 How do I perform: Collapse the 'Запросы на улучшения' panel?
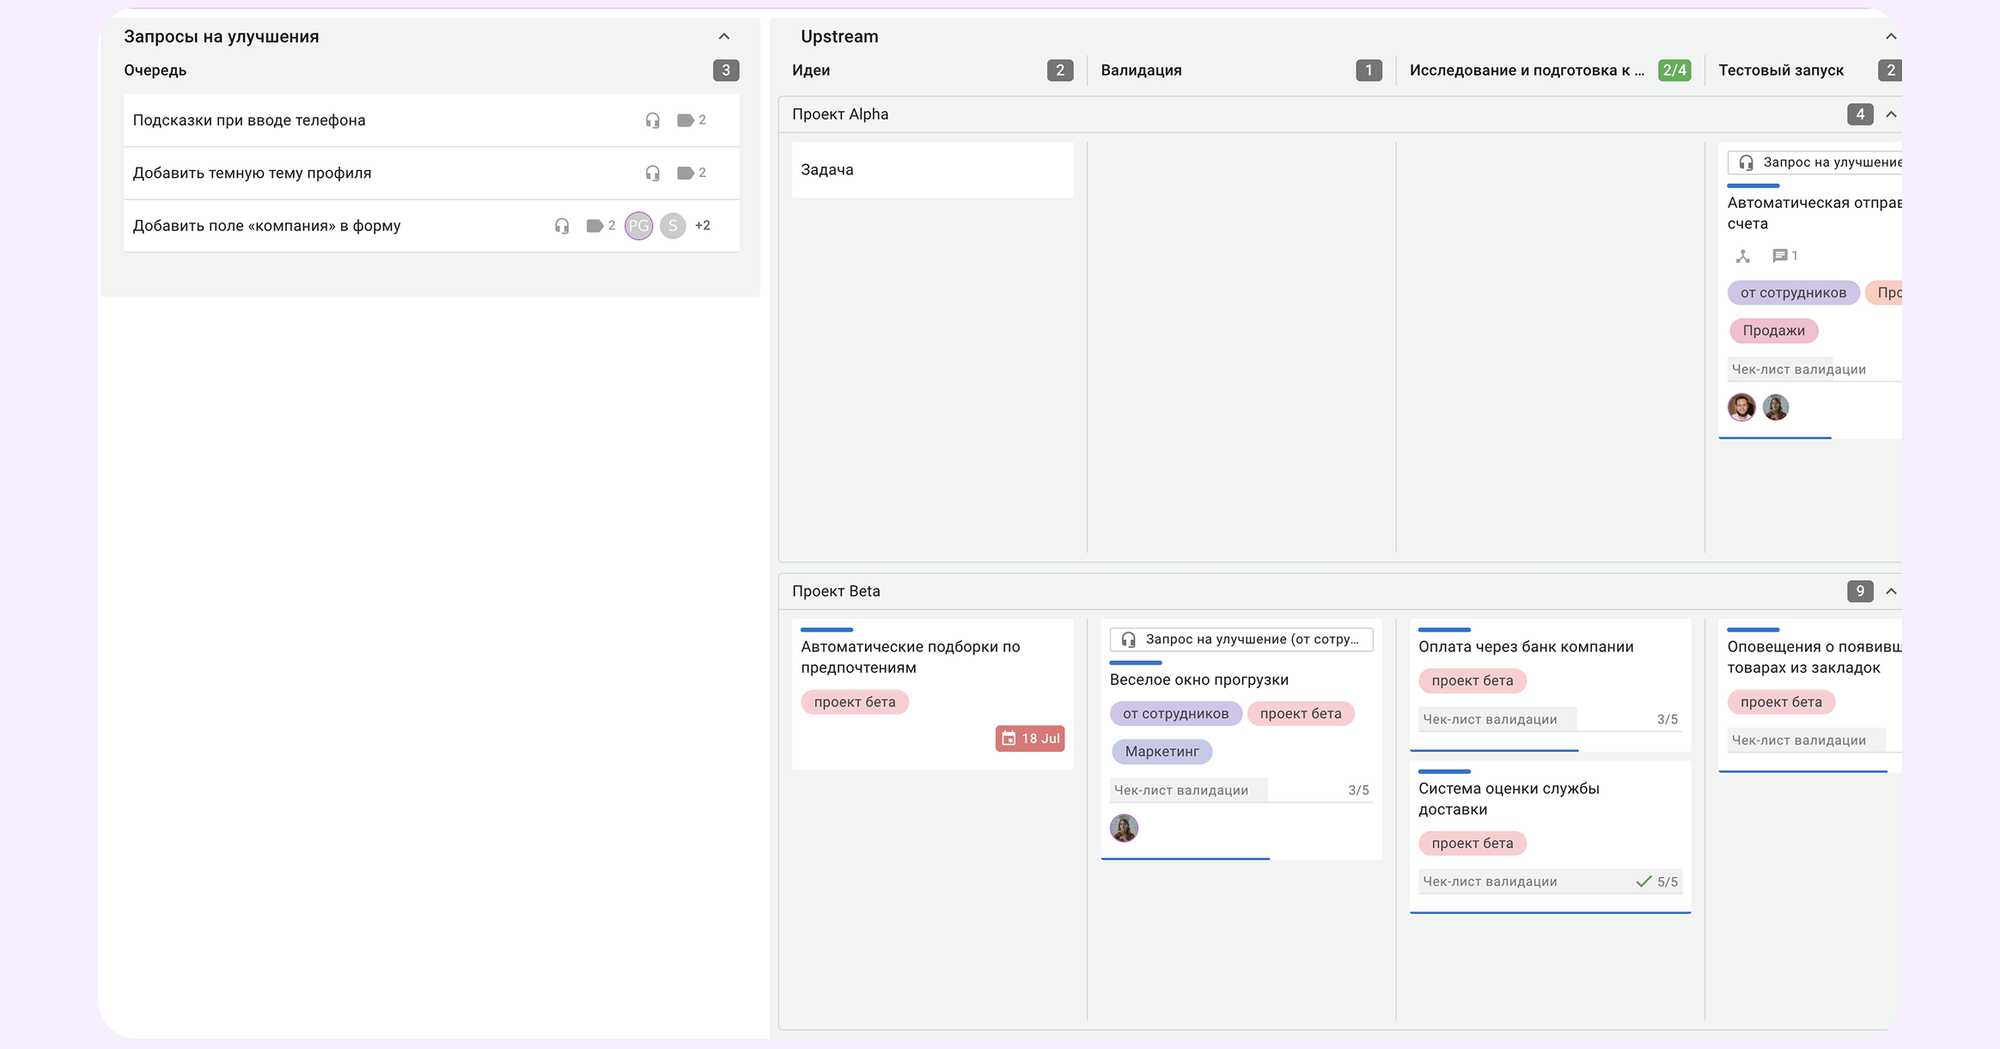[724, 37]
